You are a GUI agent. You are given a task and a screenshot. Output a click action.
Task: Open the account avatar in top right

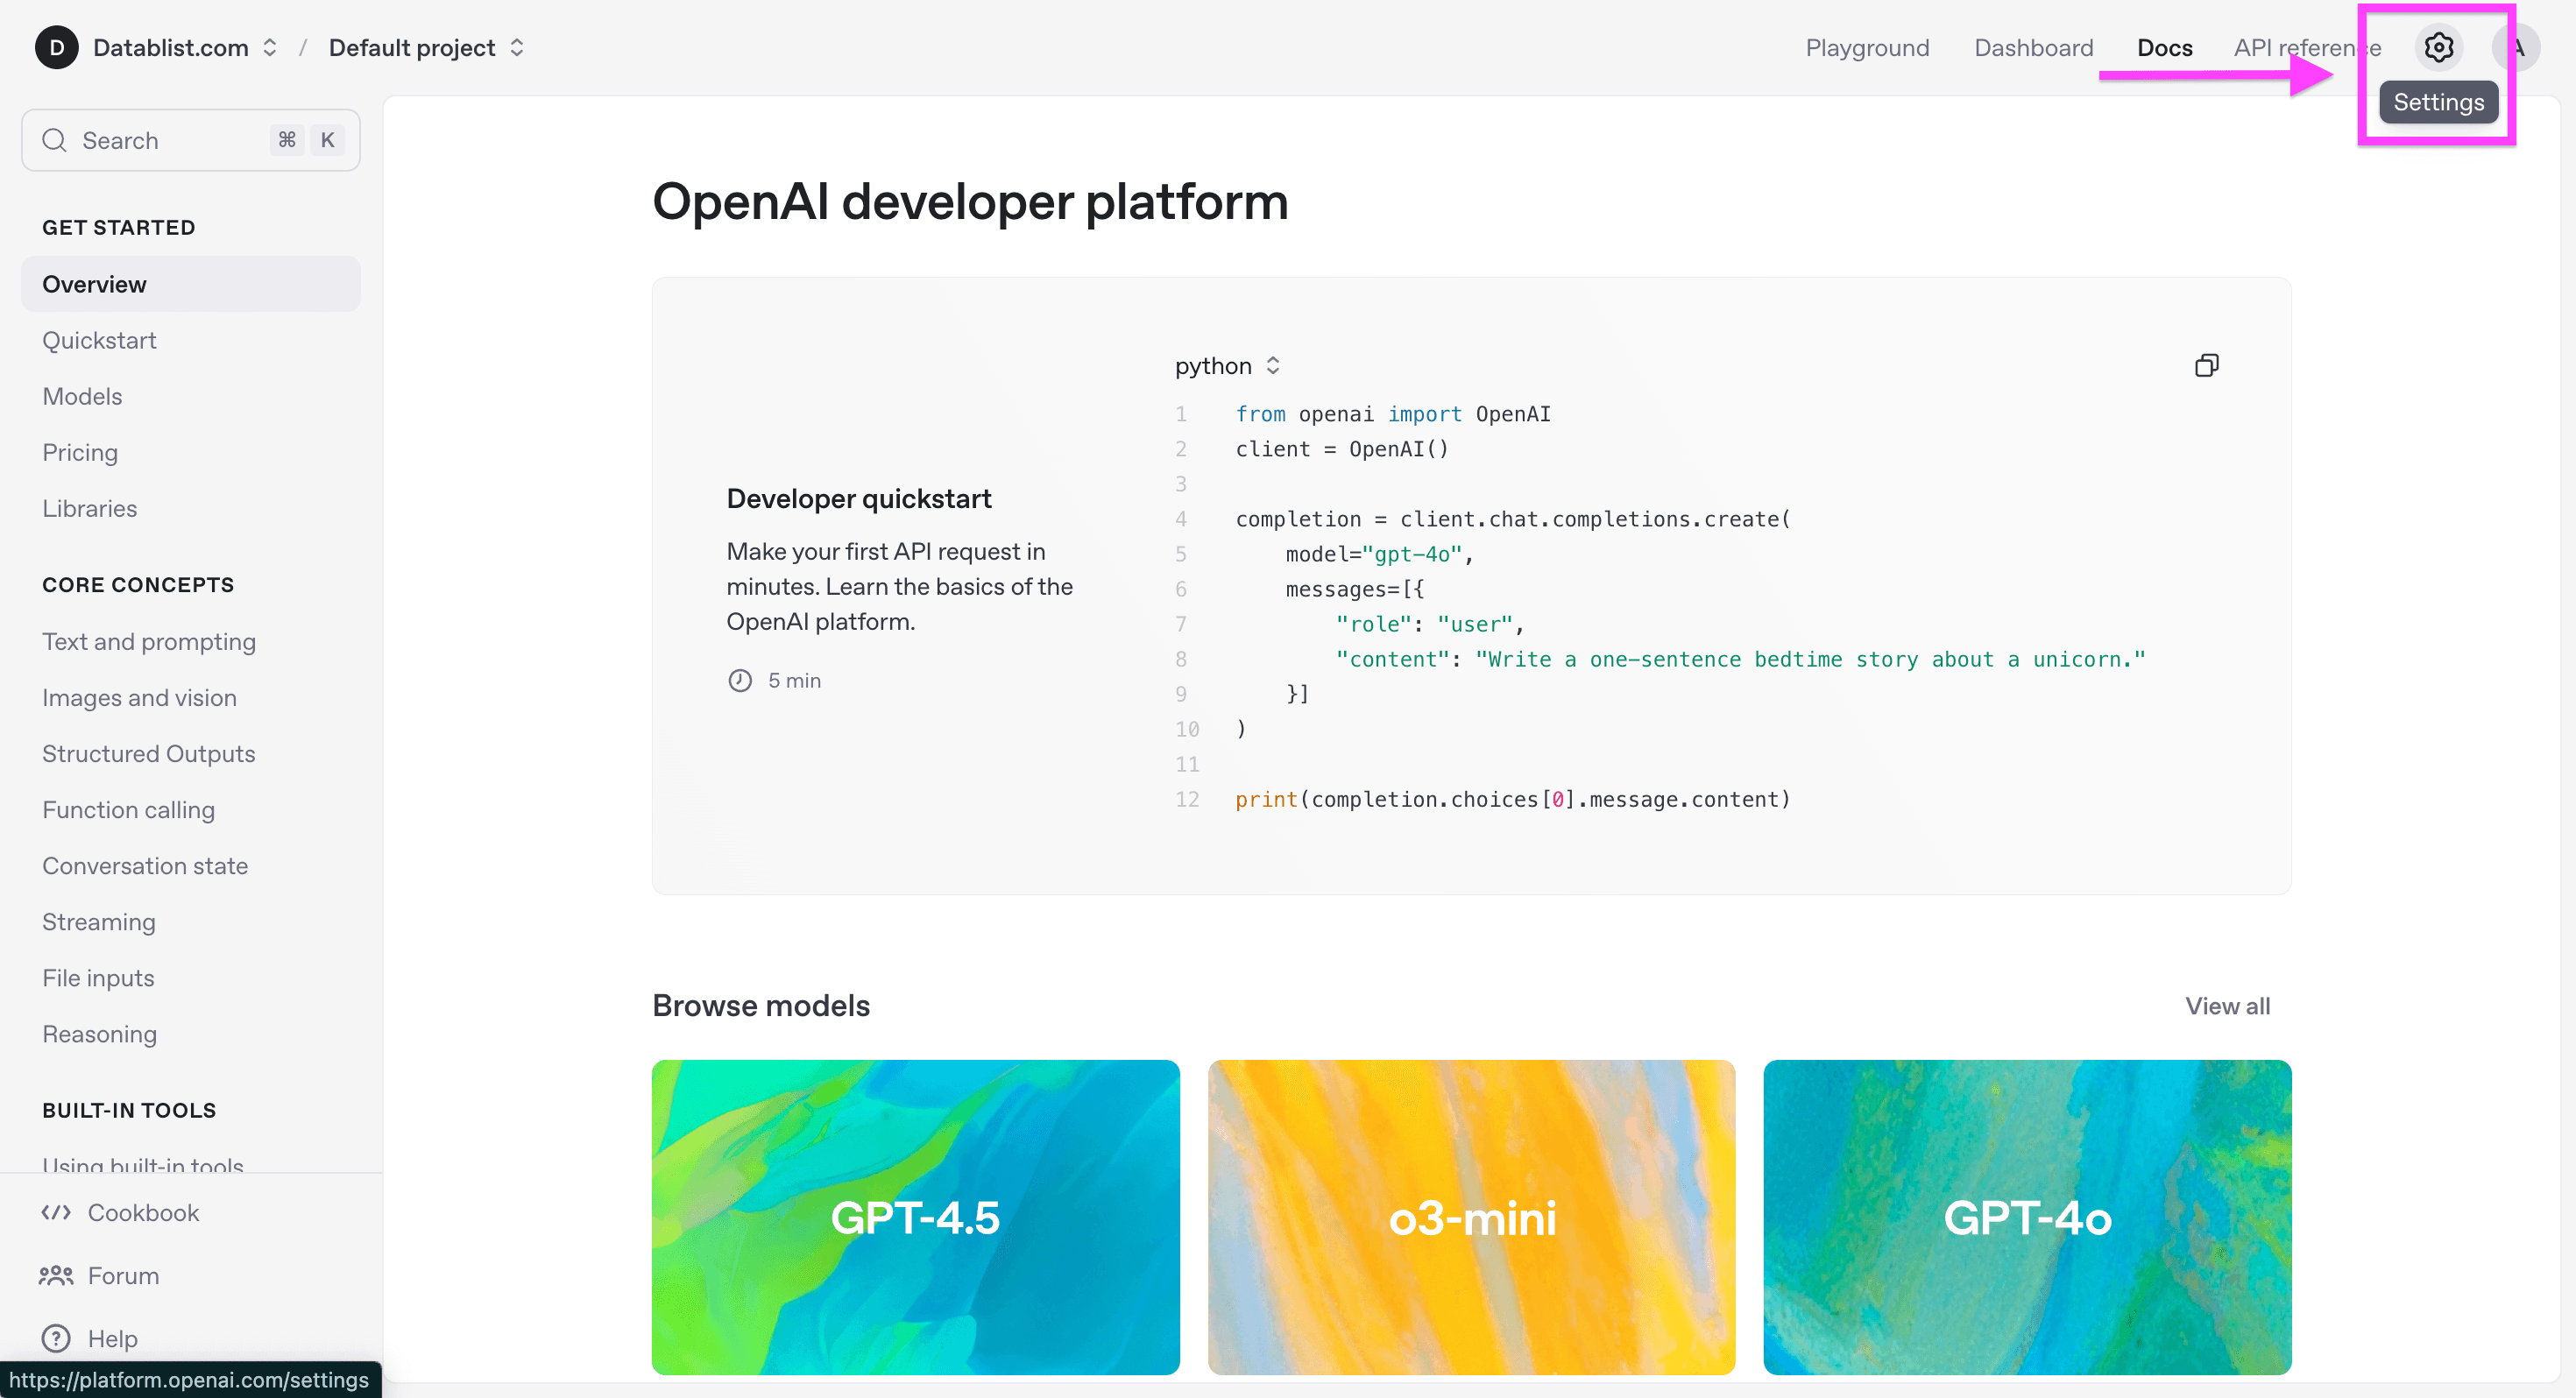tap(2519, 47)
